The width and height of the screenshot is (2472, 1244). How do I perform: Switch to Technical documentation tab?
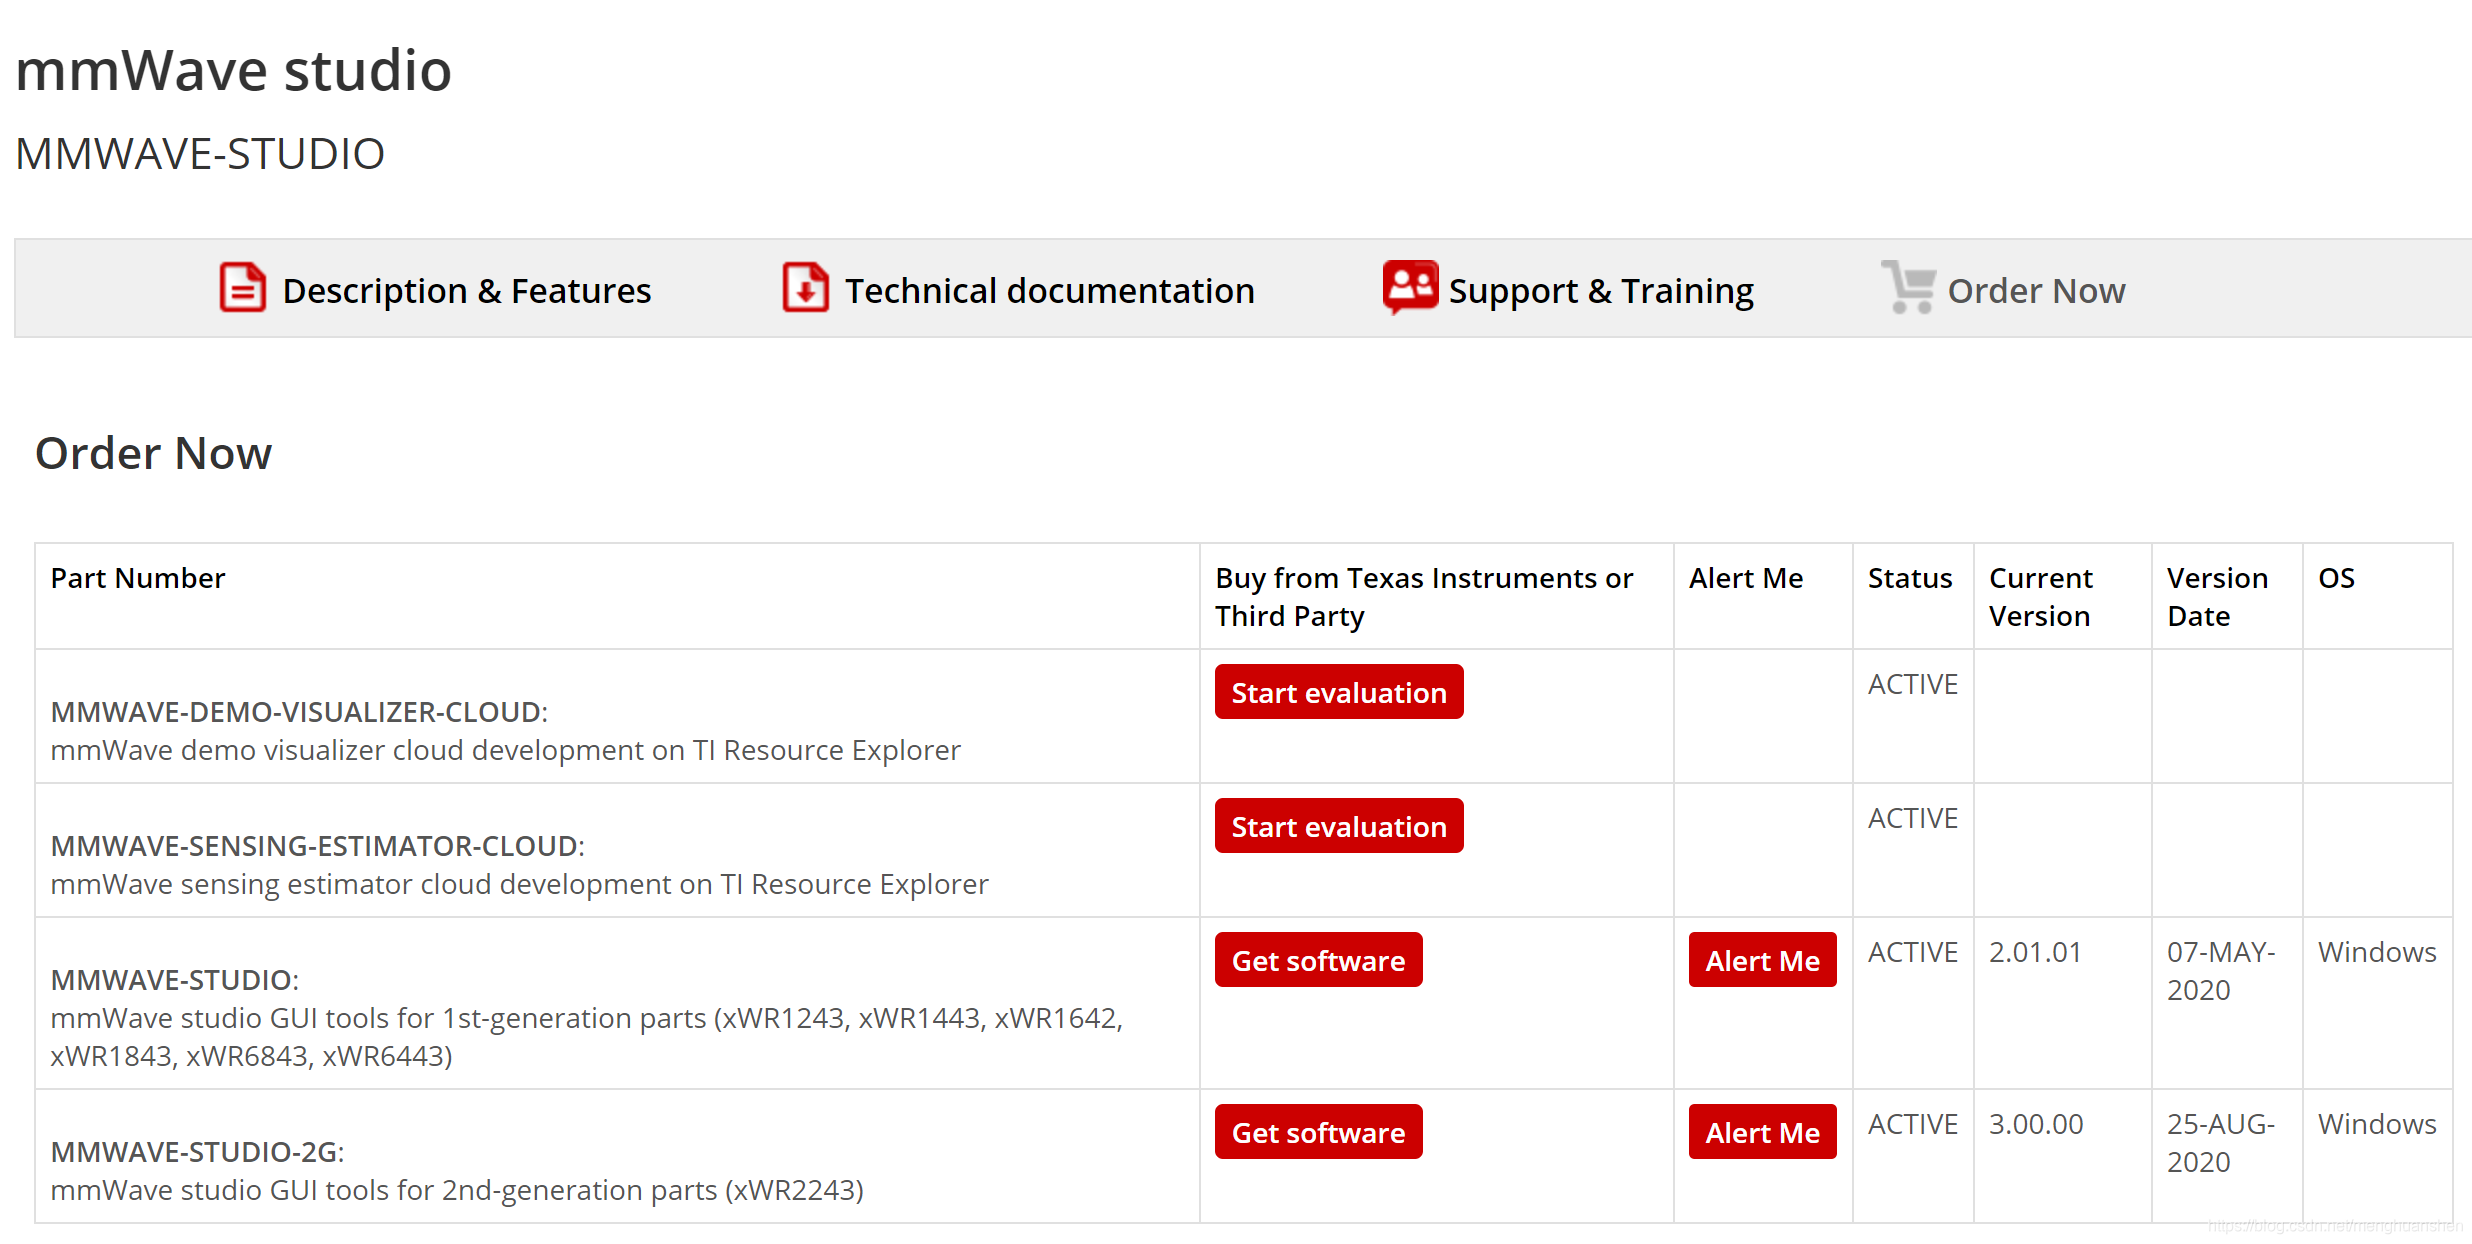[1049, 291]
